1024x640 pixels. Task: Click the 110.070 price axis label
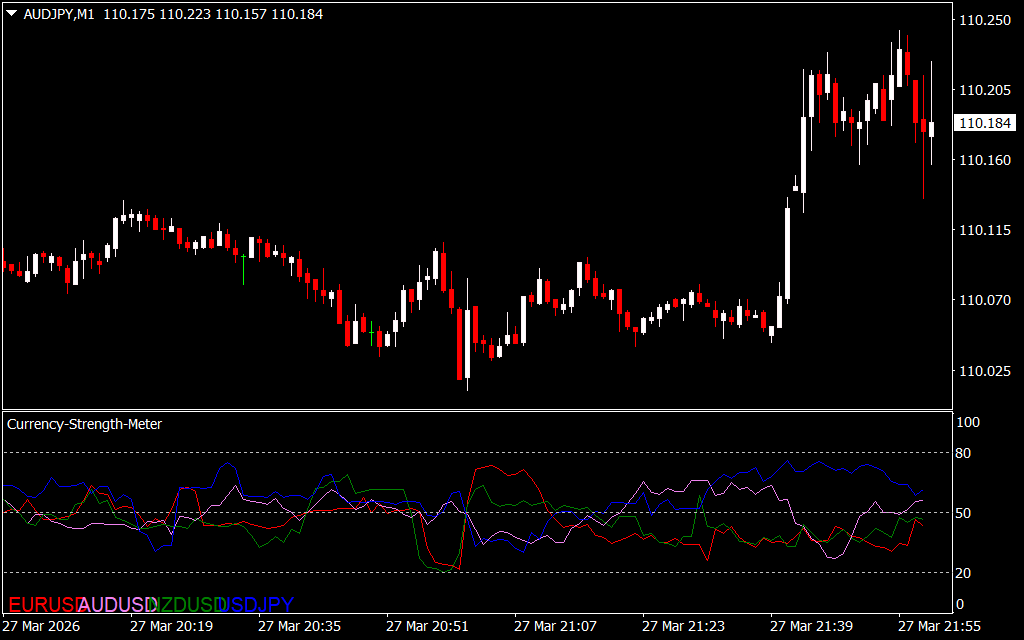tap(984, 300)
